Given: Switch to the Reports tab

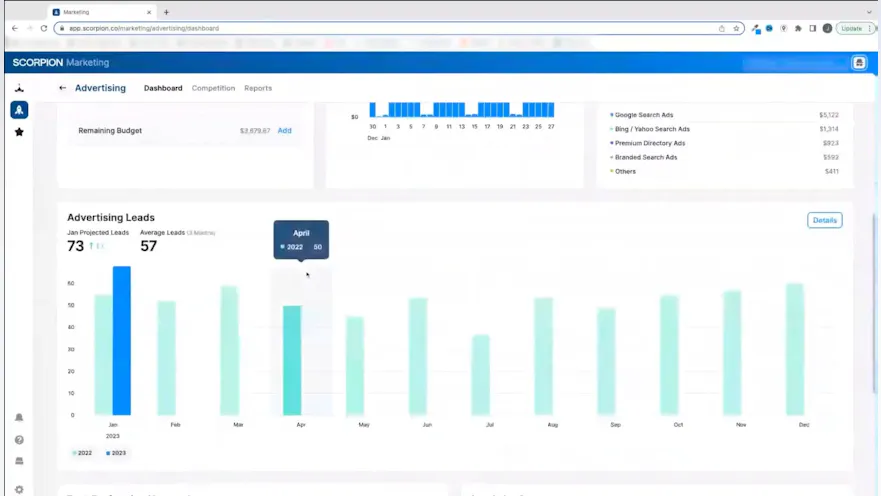Looking at the screenshot, I should click(258, 88).
